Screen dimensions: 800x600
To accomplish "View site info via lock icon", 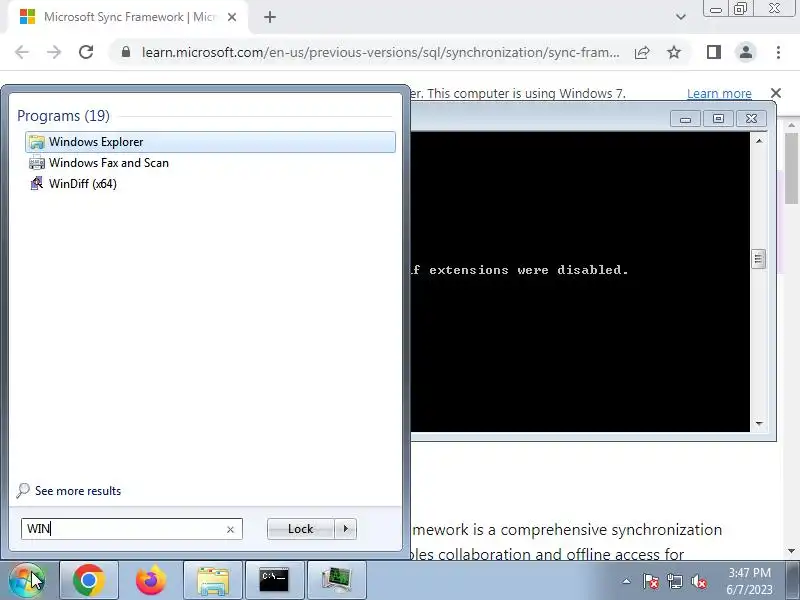I will click(x=126, y=52).
